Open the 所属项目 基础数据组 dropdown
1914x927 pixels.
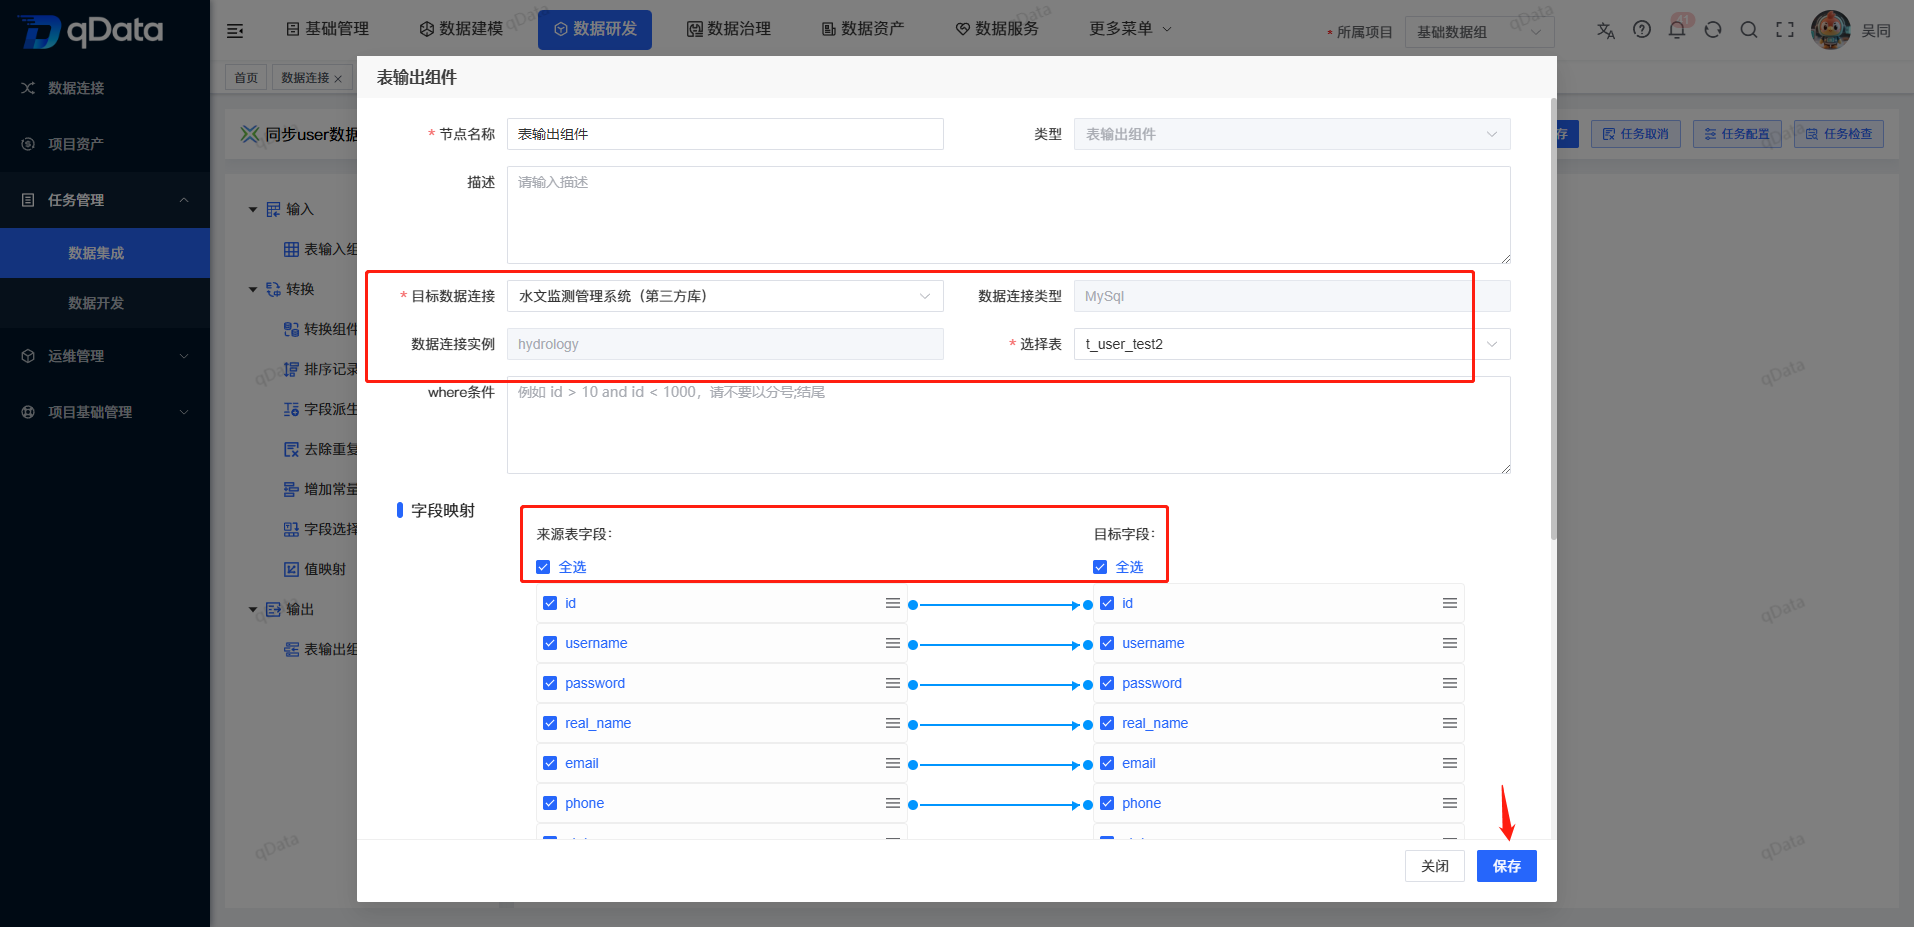(x=1479, y=32)
